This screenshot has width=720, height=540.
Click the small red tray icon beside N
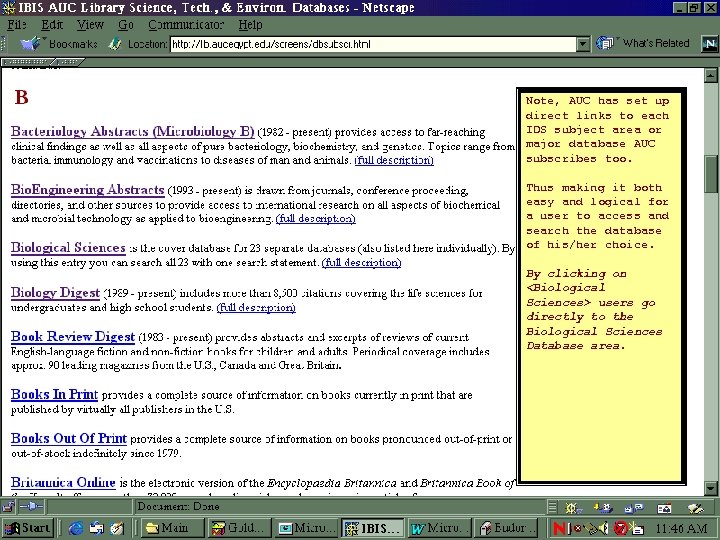coord(577,528)
